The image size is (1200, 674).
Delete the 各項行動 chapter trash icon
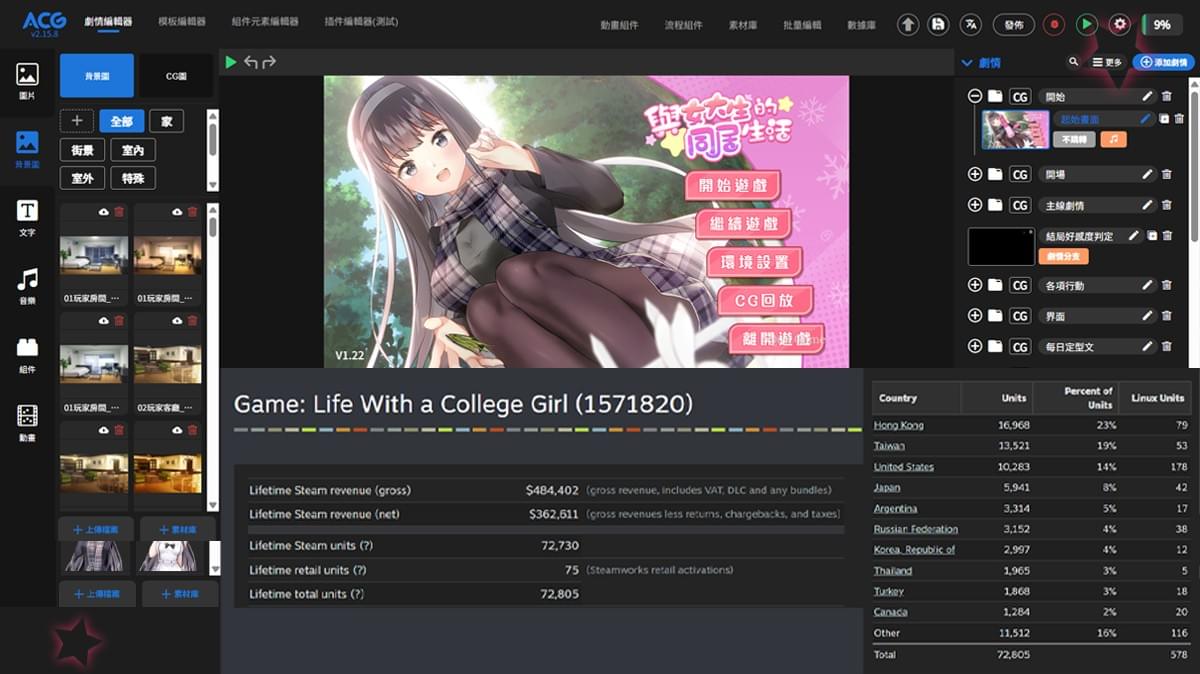[1166, 285]
